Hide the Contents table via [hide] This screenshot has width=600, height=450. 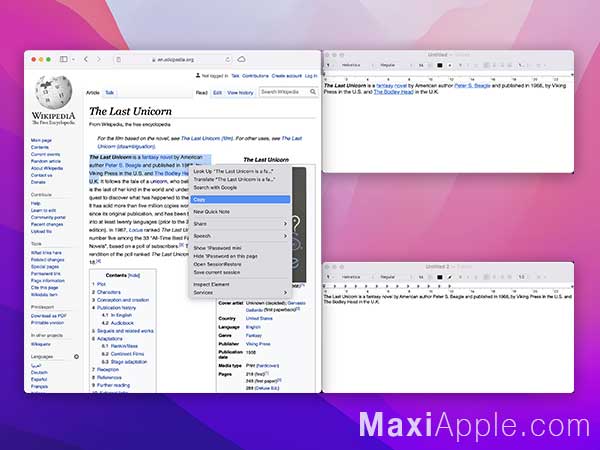[134, 276]
